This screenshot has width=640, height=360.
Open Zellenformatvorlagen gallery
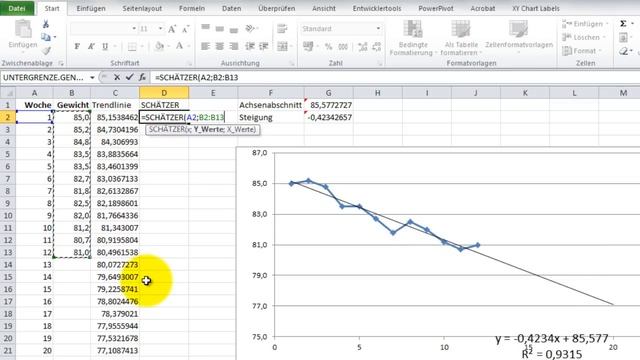point(519,37)
